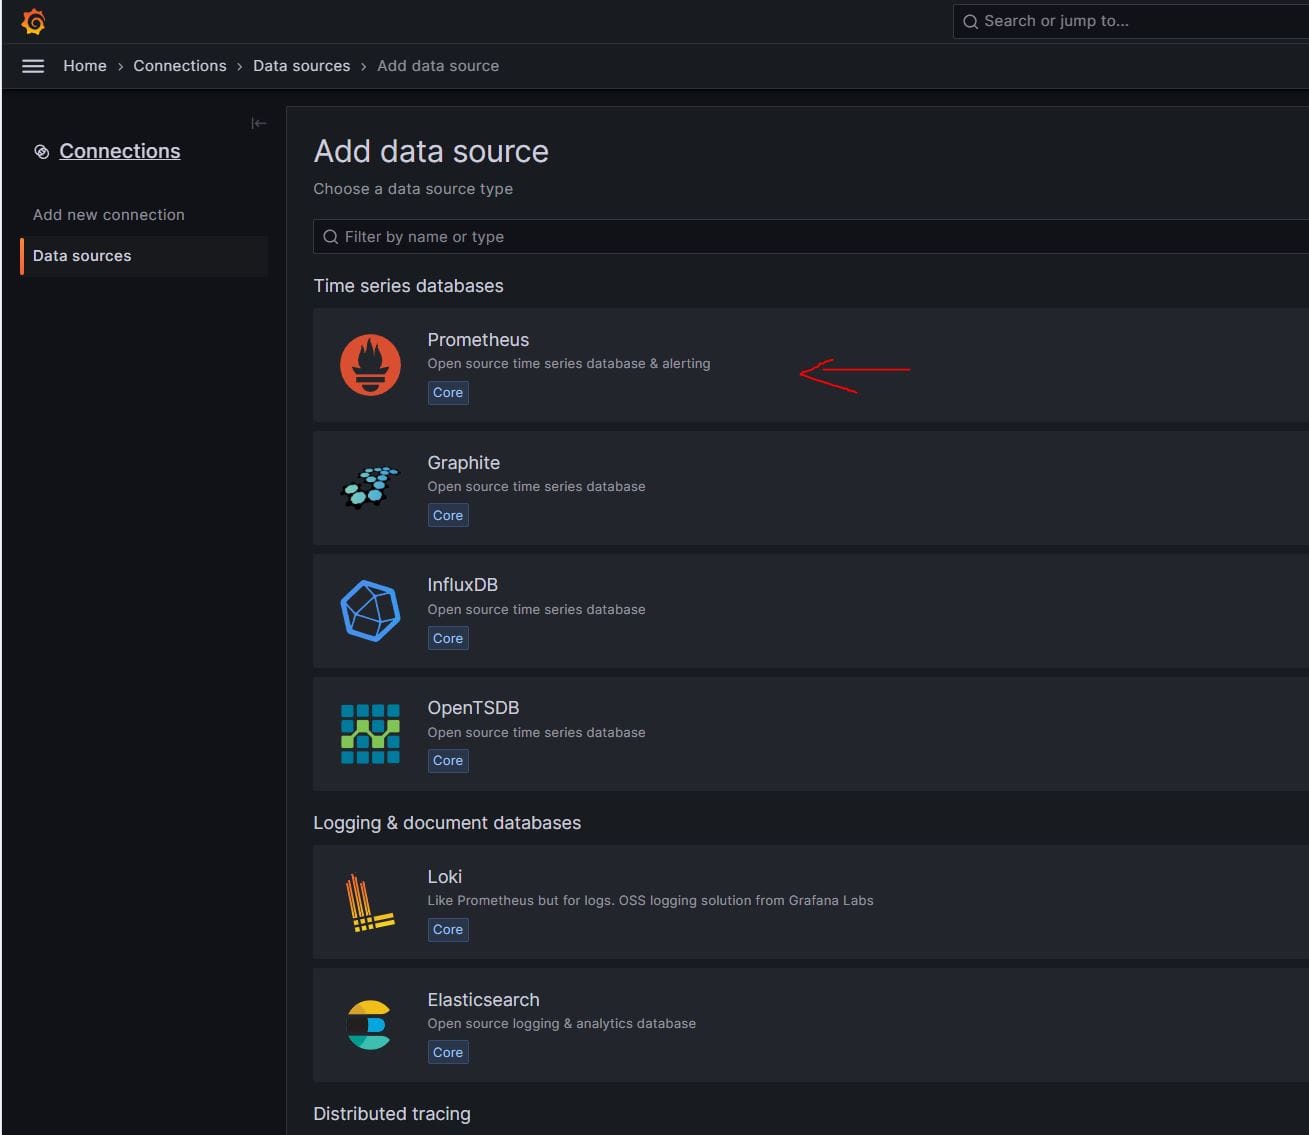
Task: Click the Core badge under Prometheus
Action: (x=448, y=393)
